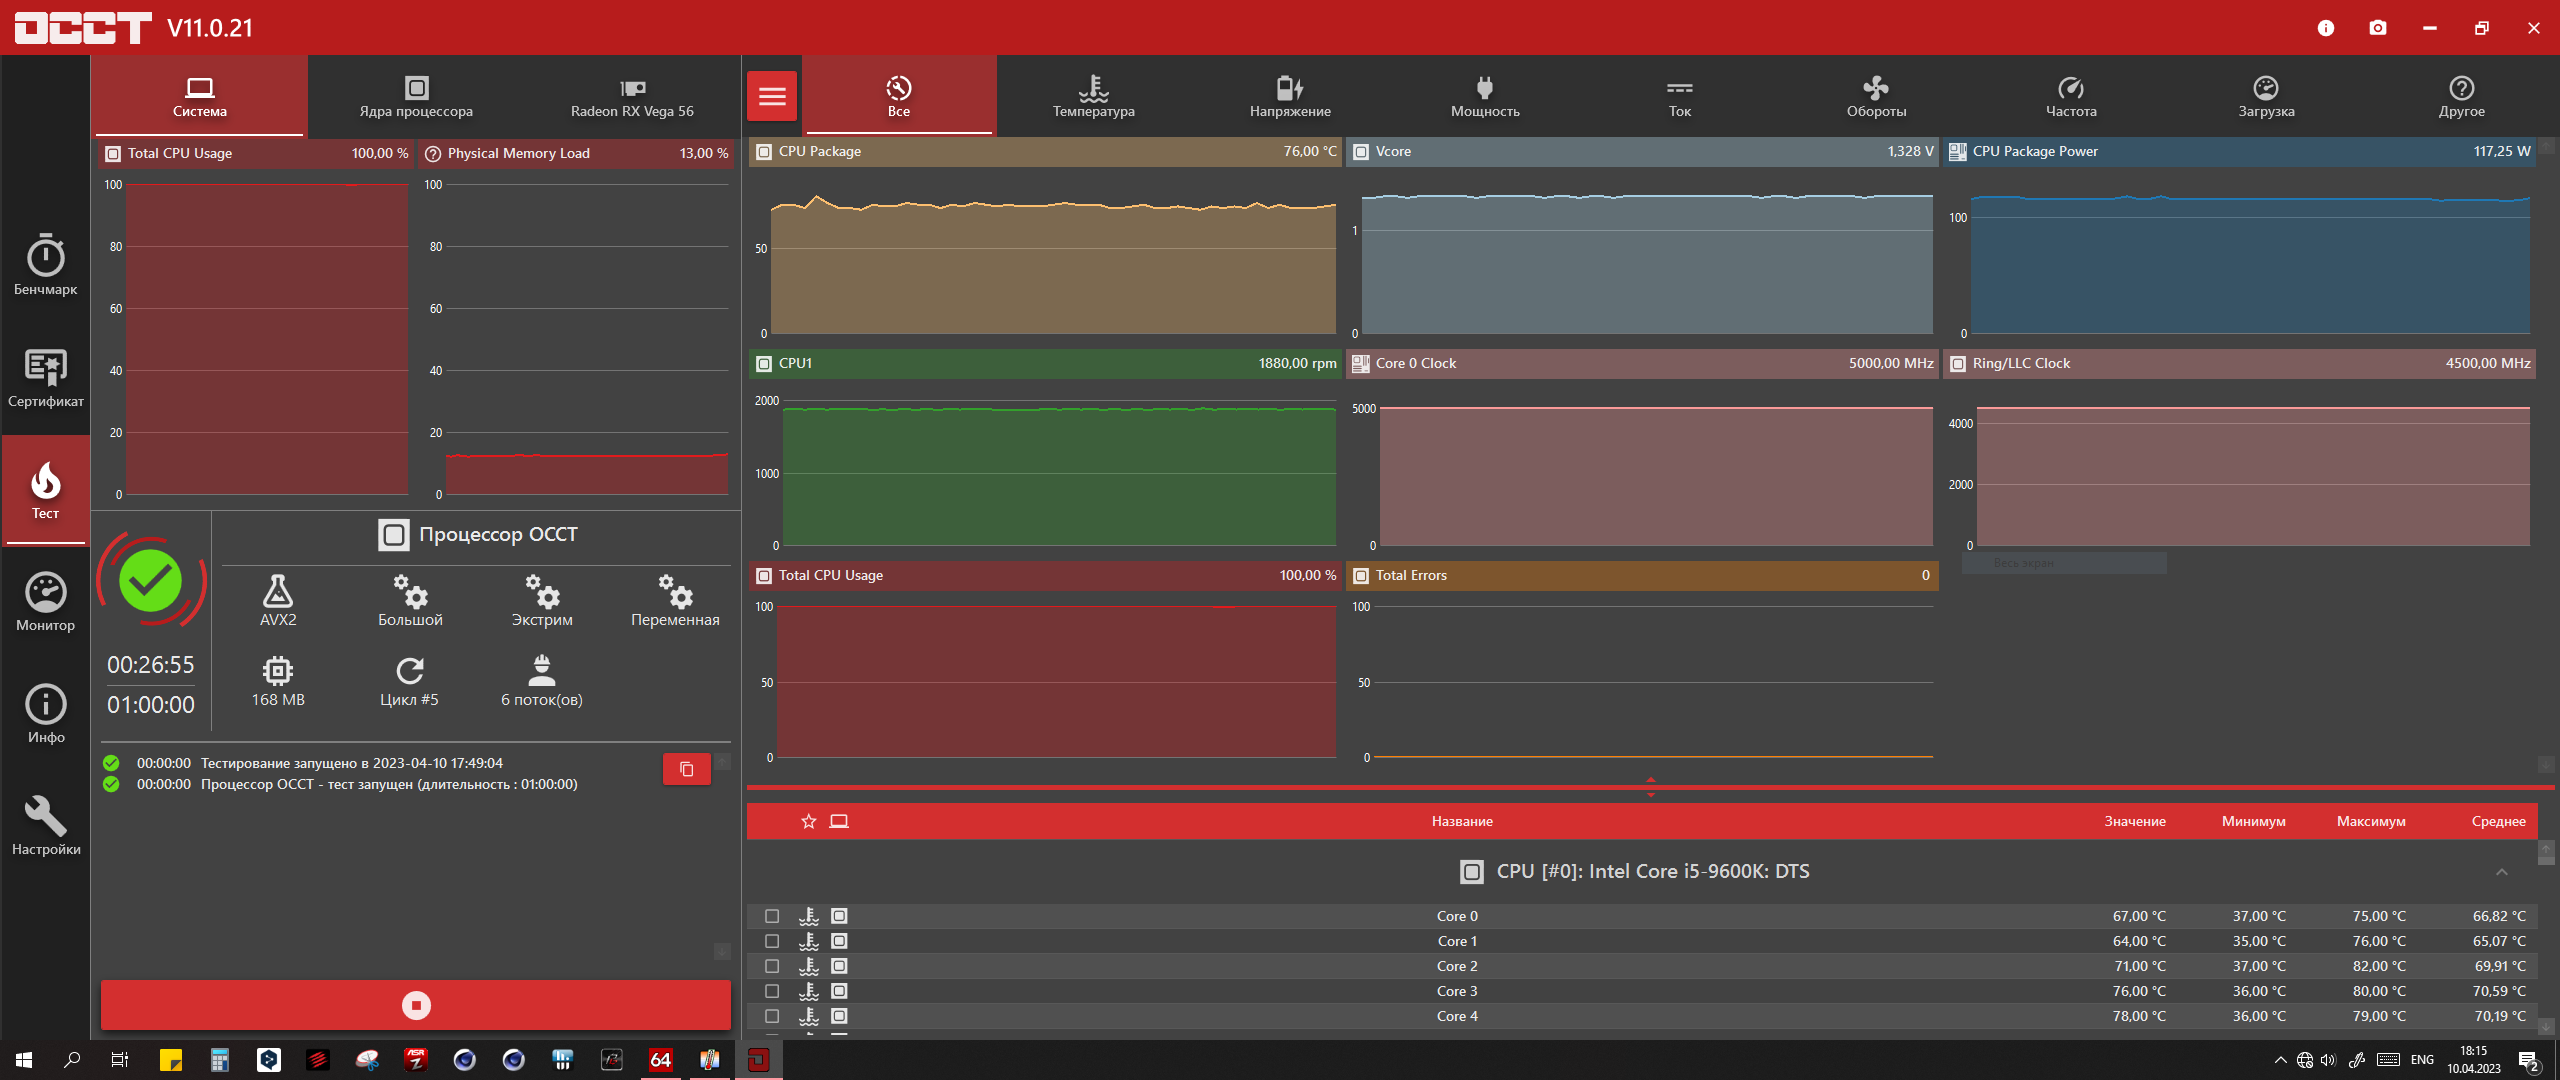Open the Monitor section in sidebar
The image size is (2560, 1080).
(45, 601)
